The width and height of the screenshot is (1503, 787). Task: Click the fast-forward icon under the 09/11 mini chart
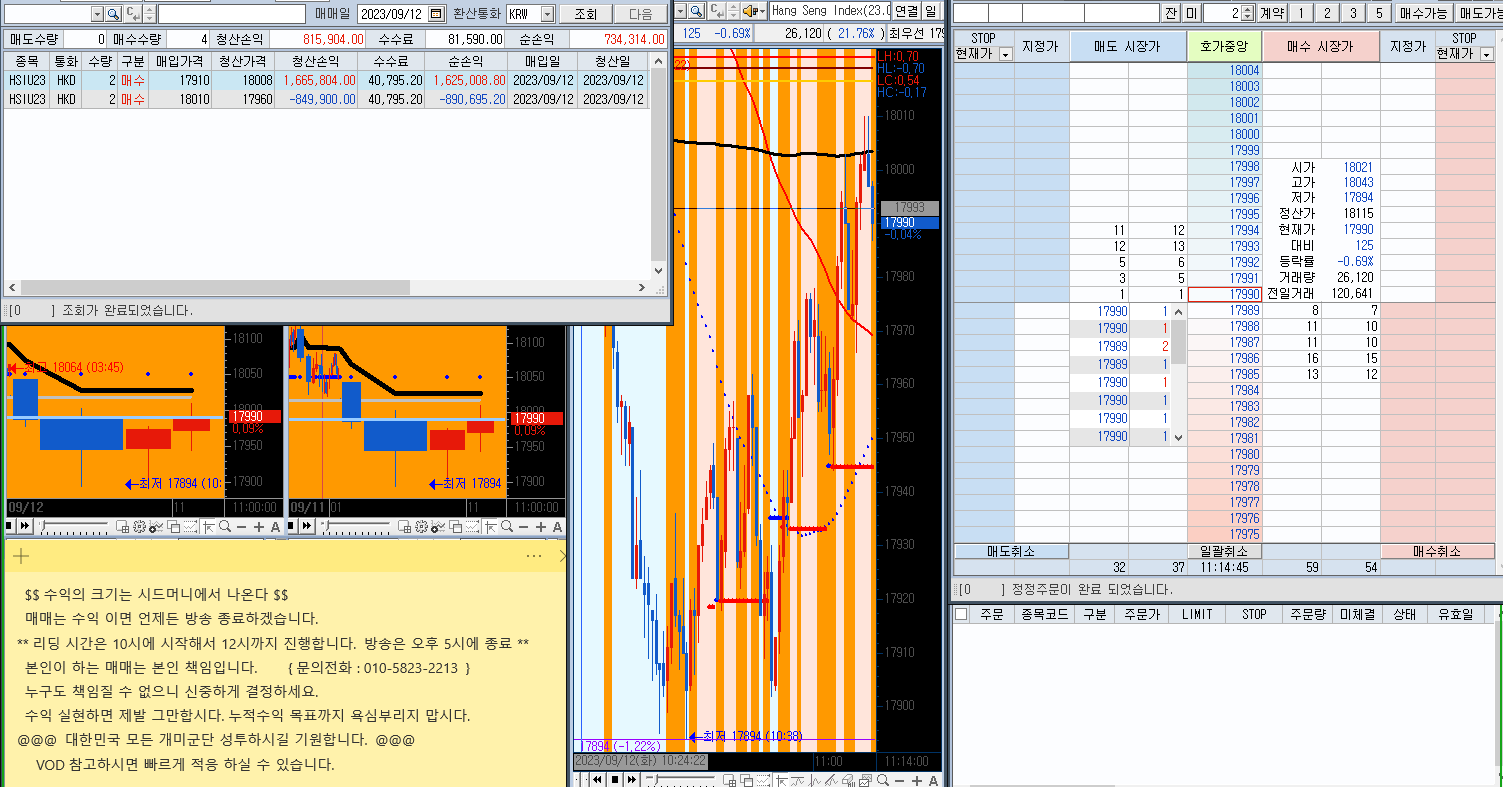306,527
